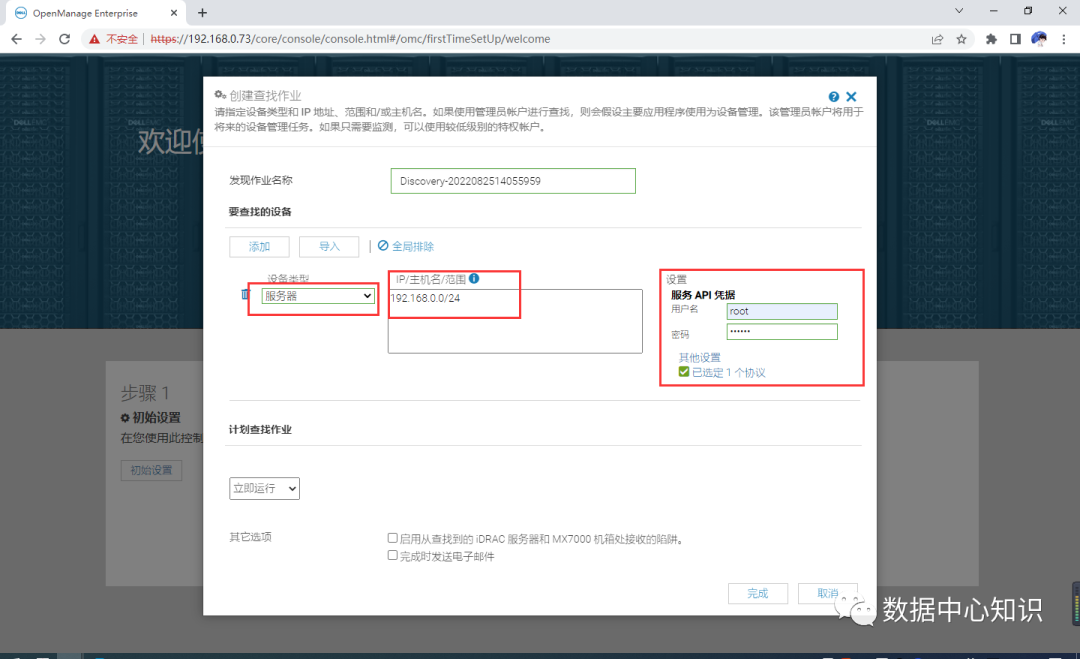Viewport: 1080px width, 659px height.
Task: Click the browser forward arrow
Action: 41,39
